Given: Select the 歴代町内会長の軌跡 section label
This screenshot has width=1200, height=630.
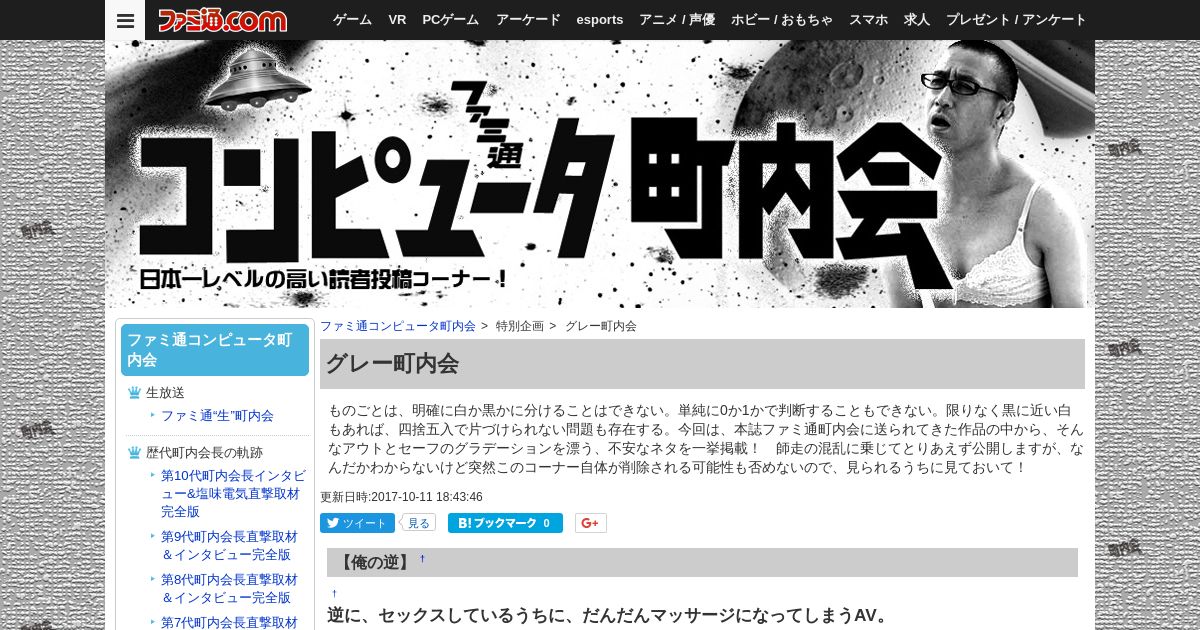Looking at the screenshot, I should click(x=204, y=453).
